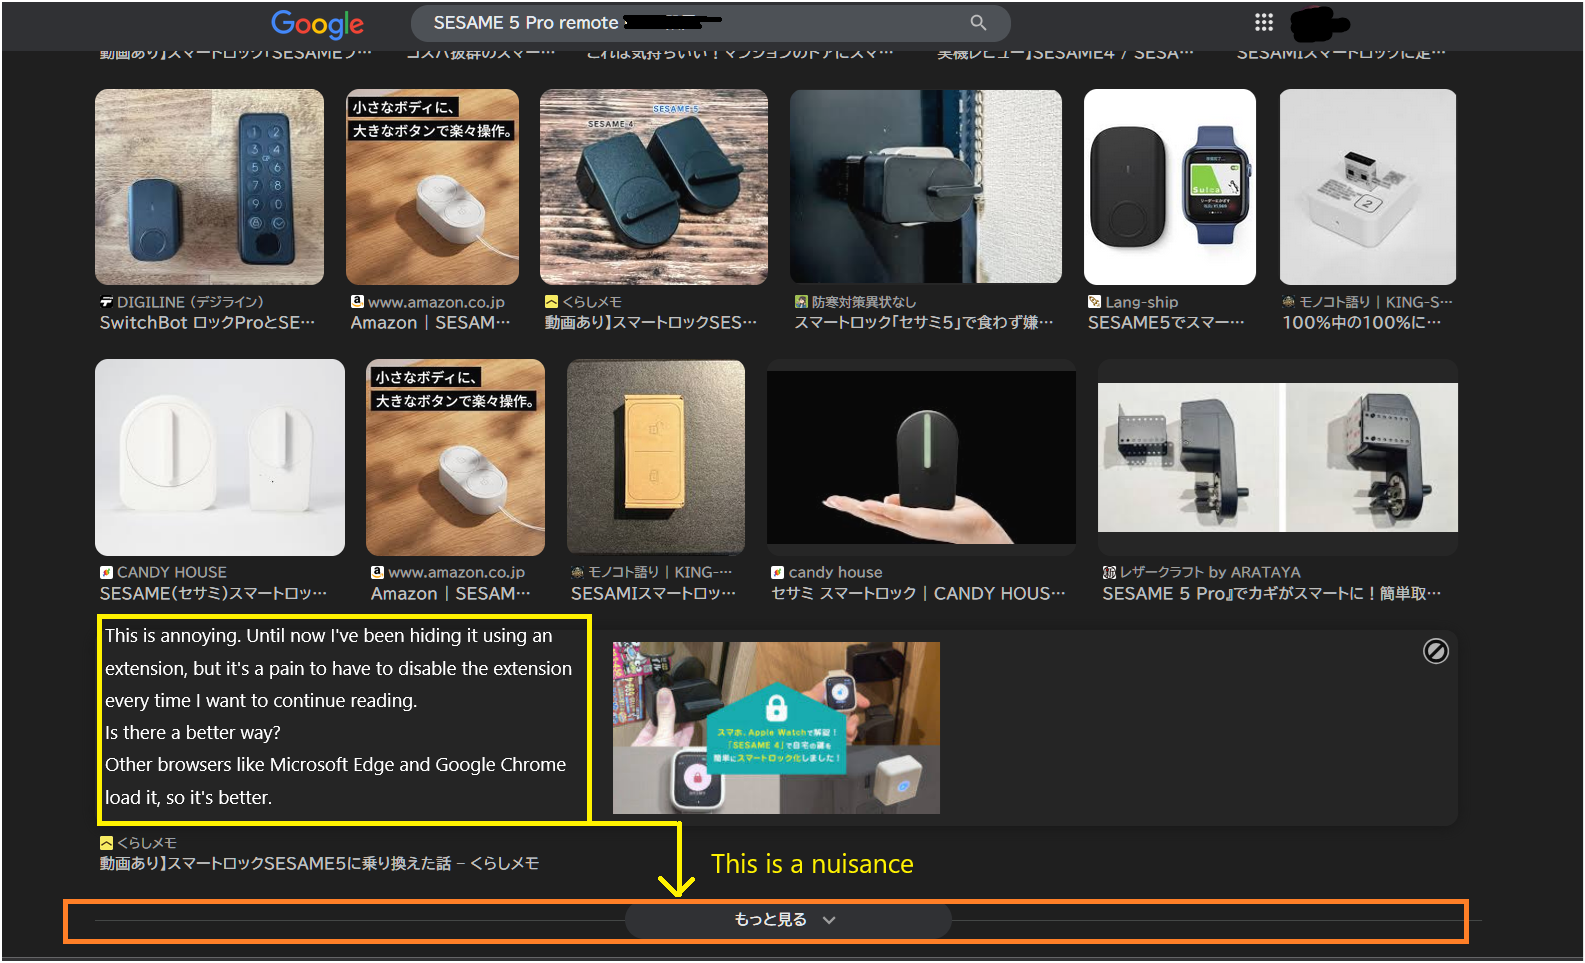Open the SESAME 5 Pro』でカギがスマートに title
Screen dimensions: 1585x963
point(1271,594)
